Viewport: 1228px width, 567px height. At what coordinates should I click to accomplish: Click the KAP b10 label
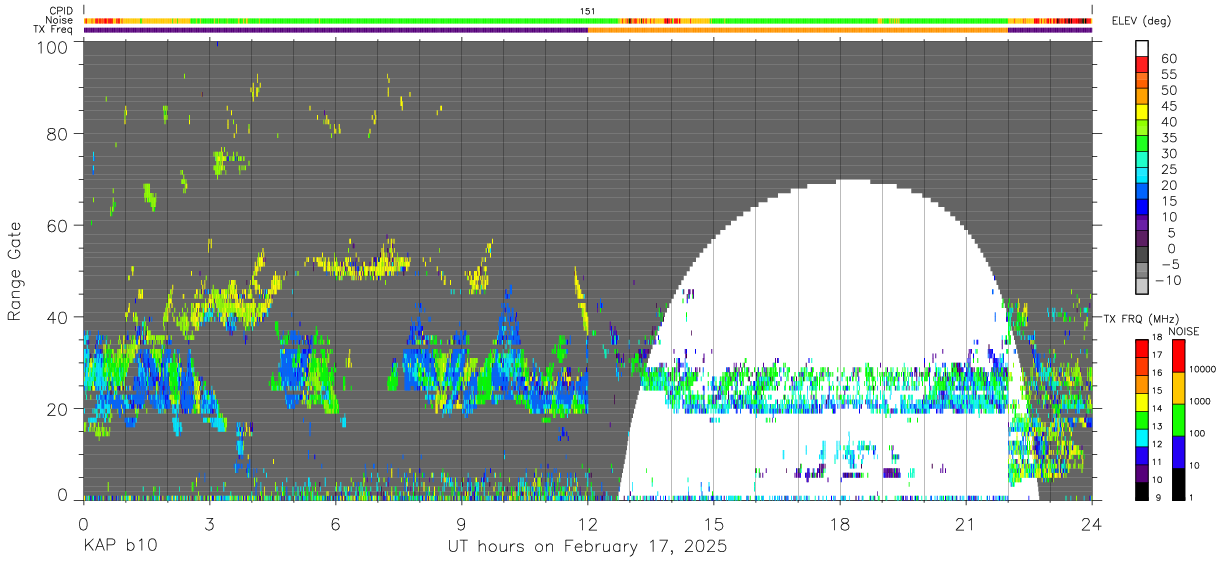(x=119, y=547)
